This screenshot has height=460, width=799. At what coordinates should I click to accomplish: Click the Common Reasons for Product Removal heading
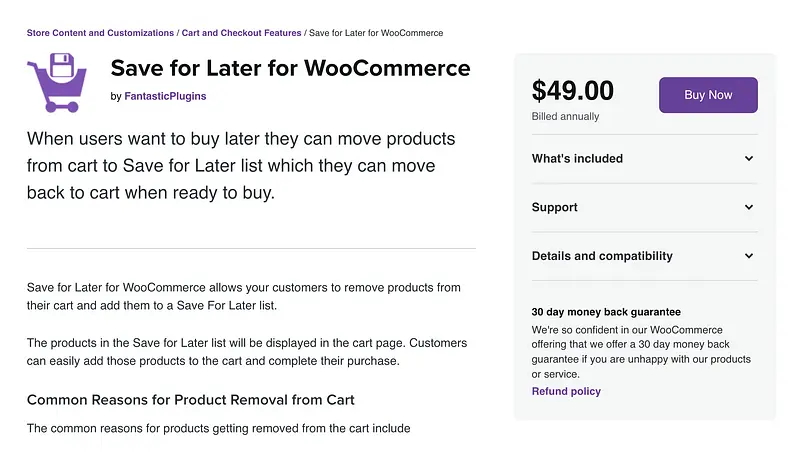tap(190, 400)
